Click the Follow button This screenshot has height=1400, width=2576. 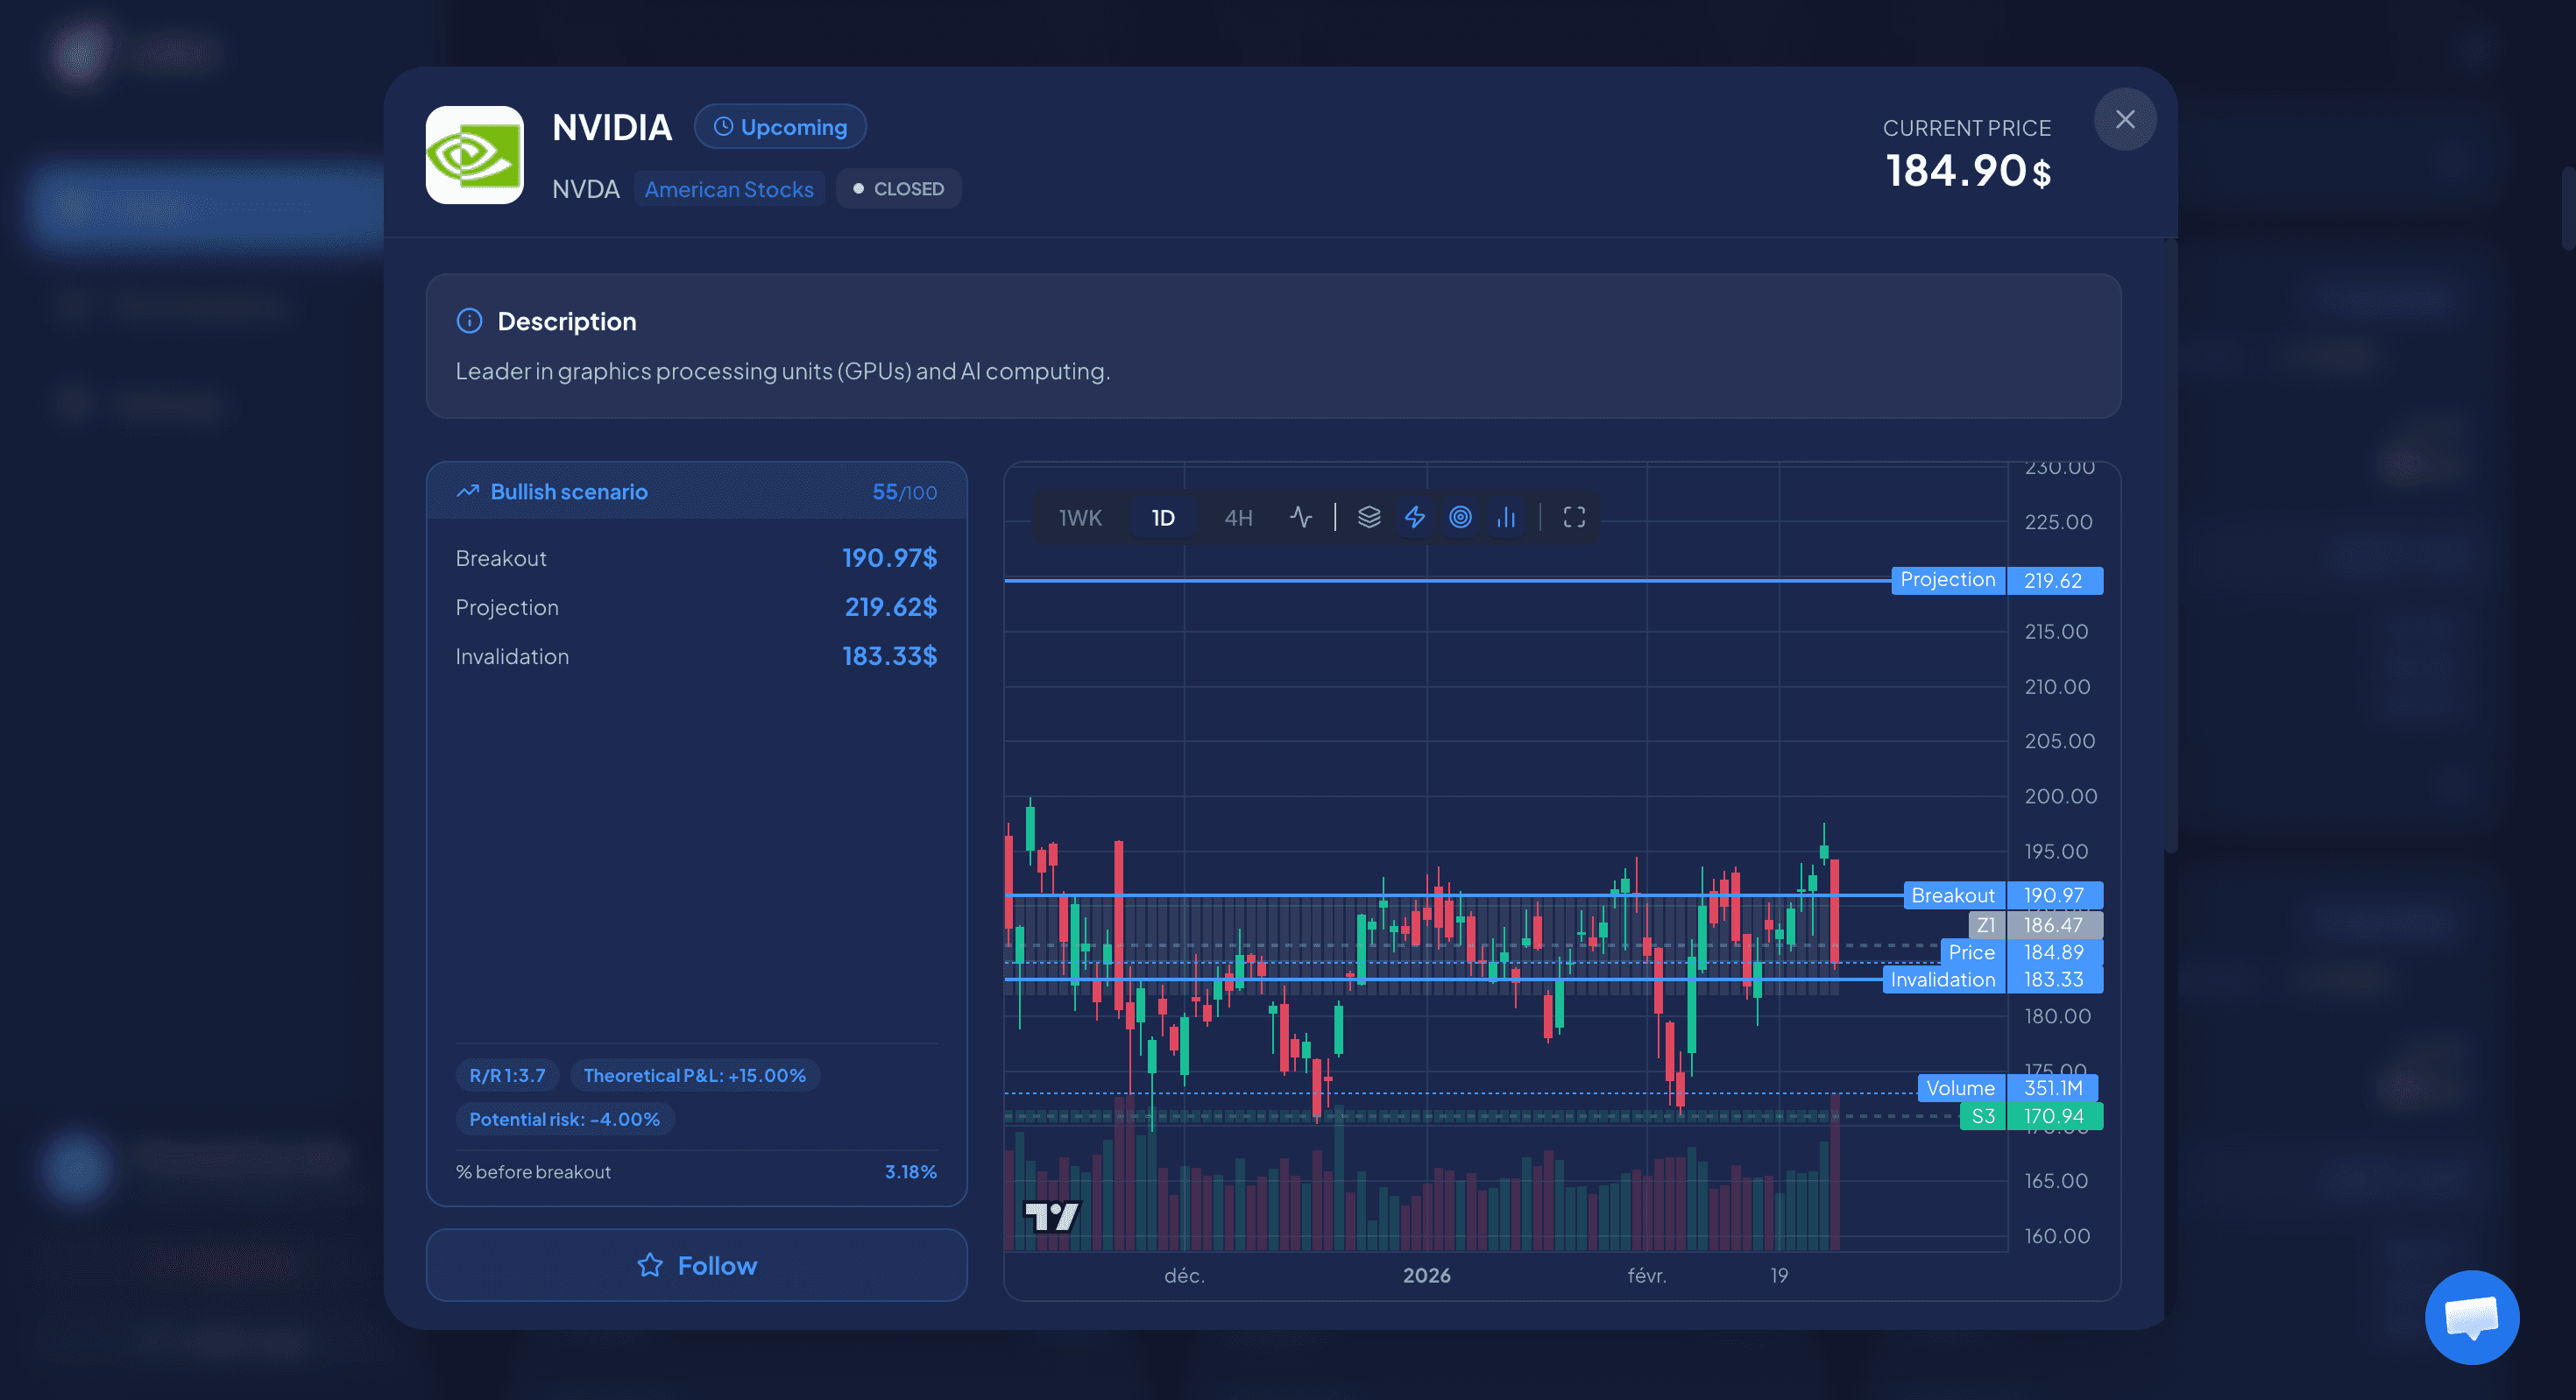[696, 1264]
